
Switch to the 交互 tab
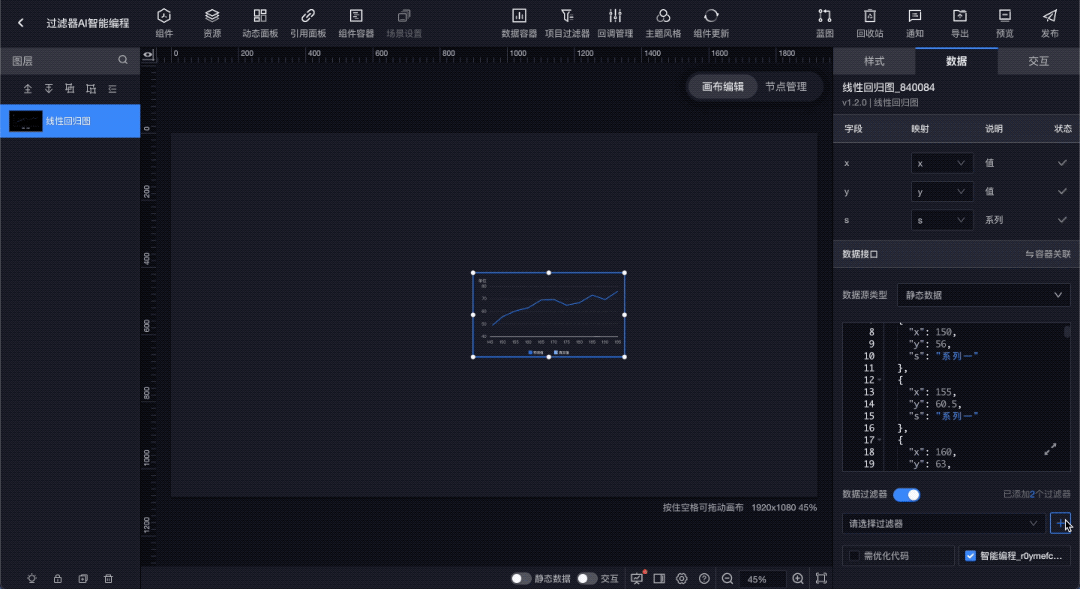pos(1038,61)
